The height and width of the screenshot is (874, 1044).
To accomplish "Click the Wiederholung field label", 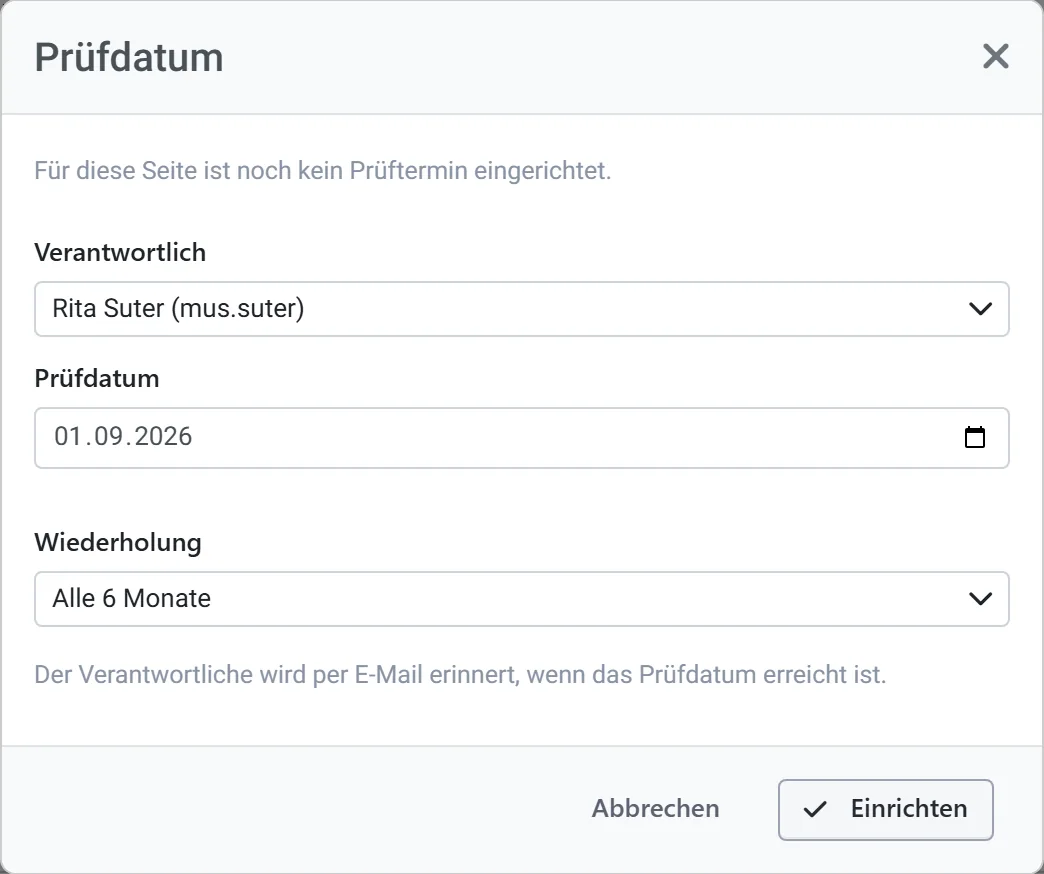I will click(x=118, y=542).
